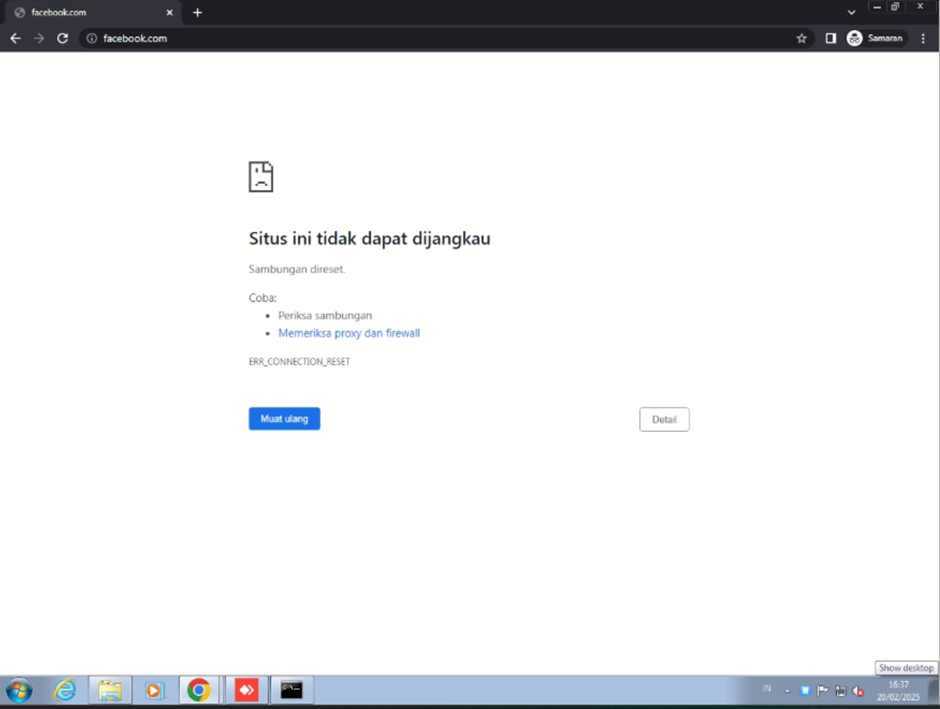Open Command Prompt from the taskbar
This screenshot has height=709, width=940.
[291, 690]
